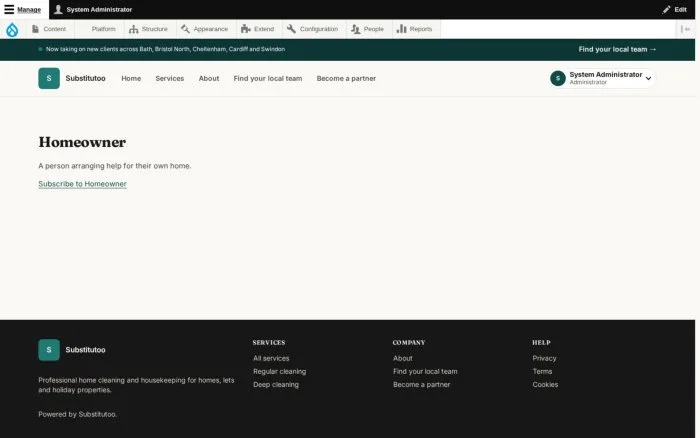Open footer Become a partner link
700x438 pixels.
pyautogui.click(x=421, y=384)
